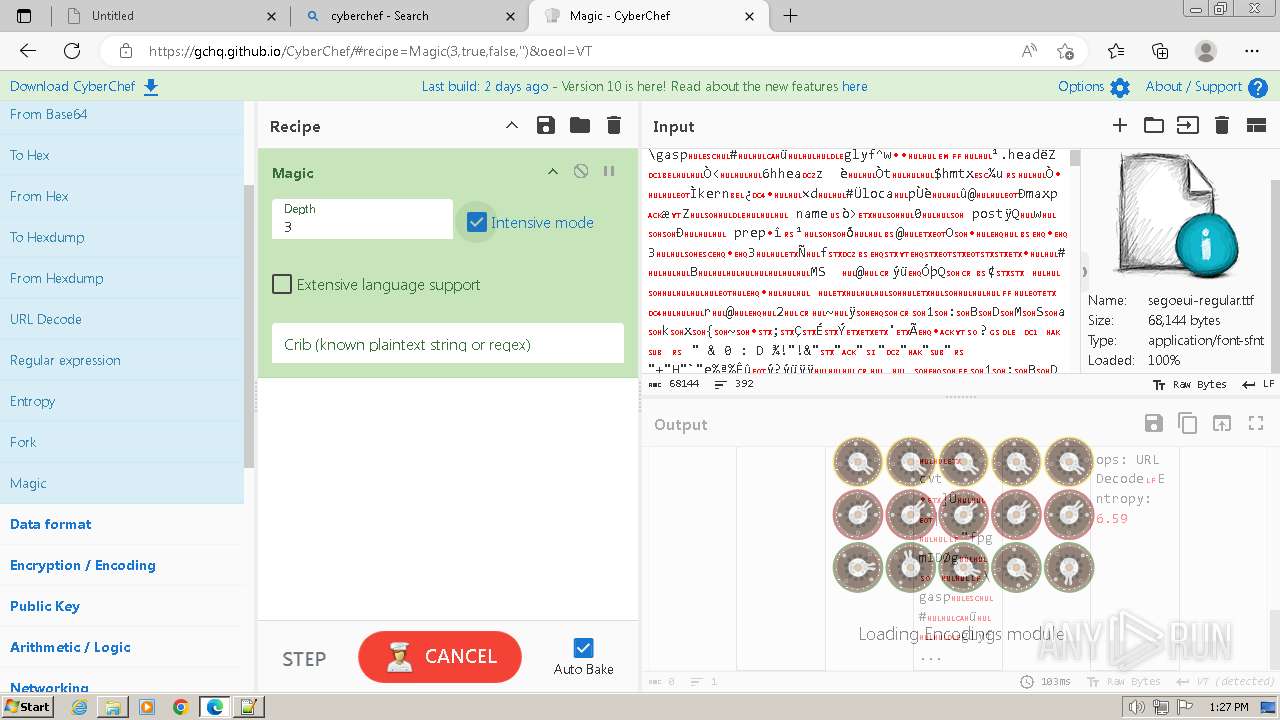Open File Explorer from taskbar
The width and height of the screenshot is (1280, 720).
pyautogui.click(x=113, y=707)
